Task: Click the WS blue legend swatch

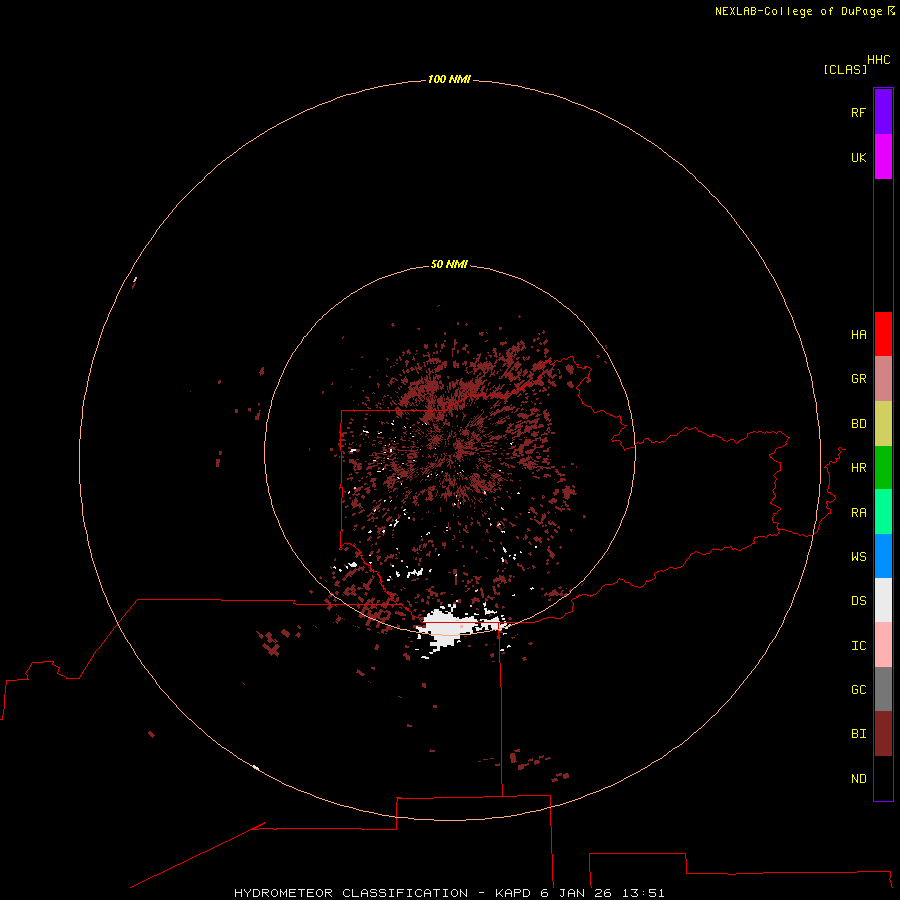Action: point(883,556)
